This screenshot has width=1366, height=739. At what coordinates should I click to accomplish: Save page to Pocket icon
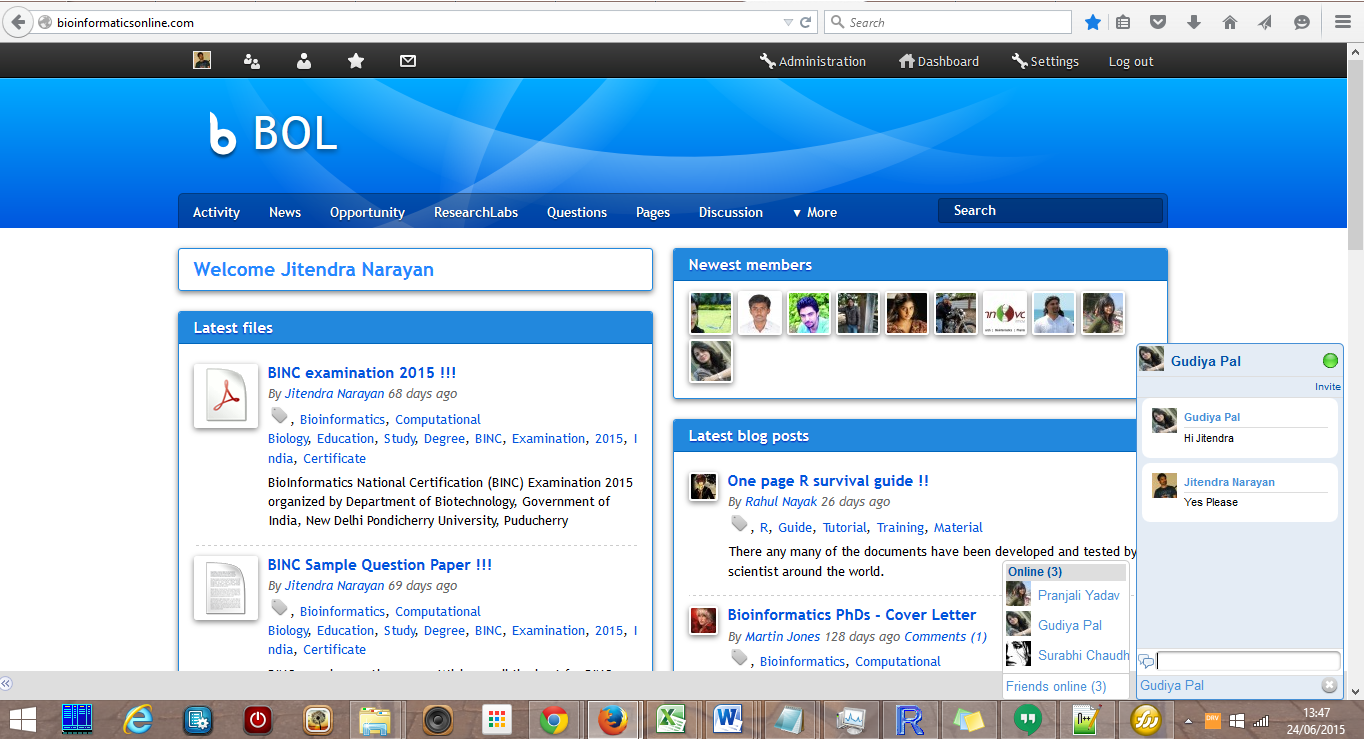click(x=1158, y=22)
